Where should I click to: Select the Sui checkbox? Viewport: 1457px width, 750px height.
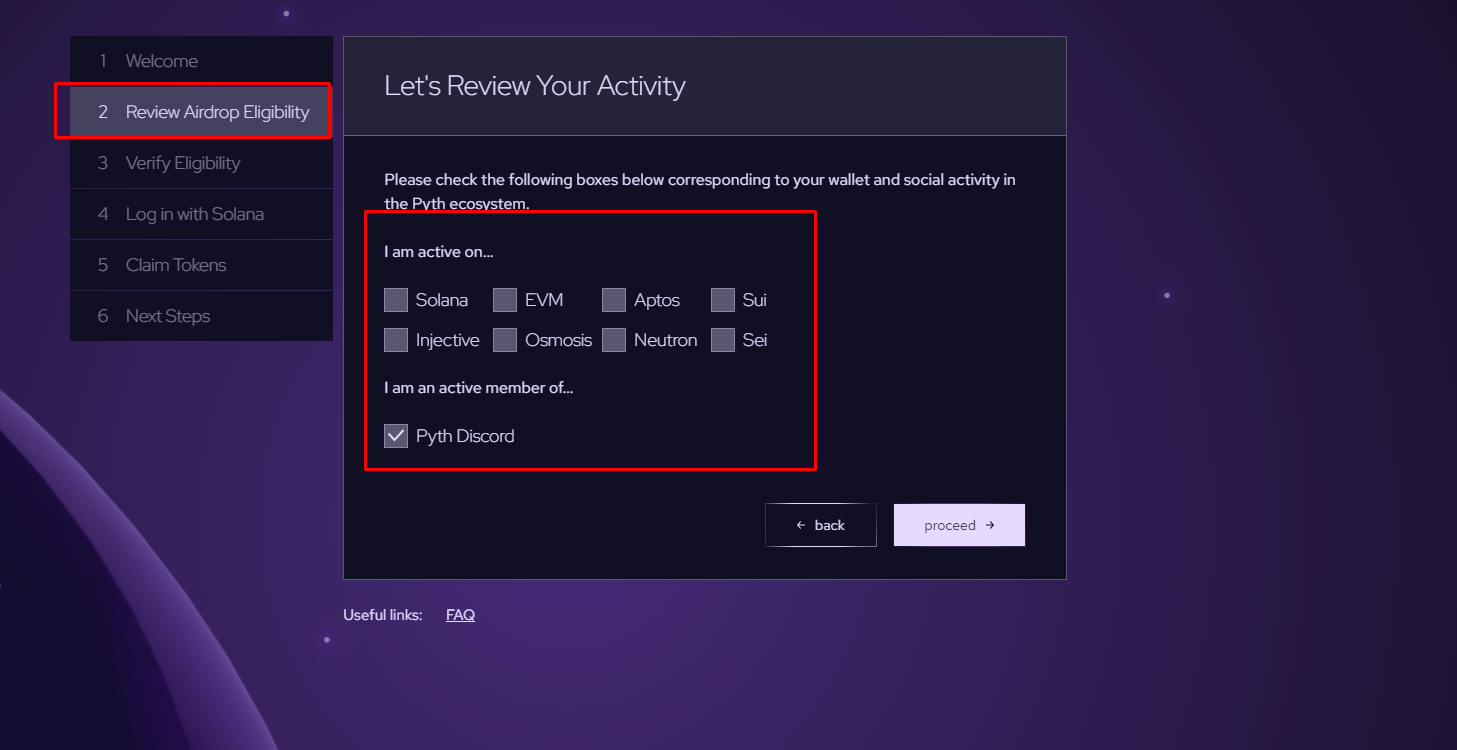[723, 300]
